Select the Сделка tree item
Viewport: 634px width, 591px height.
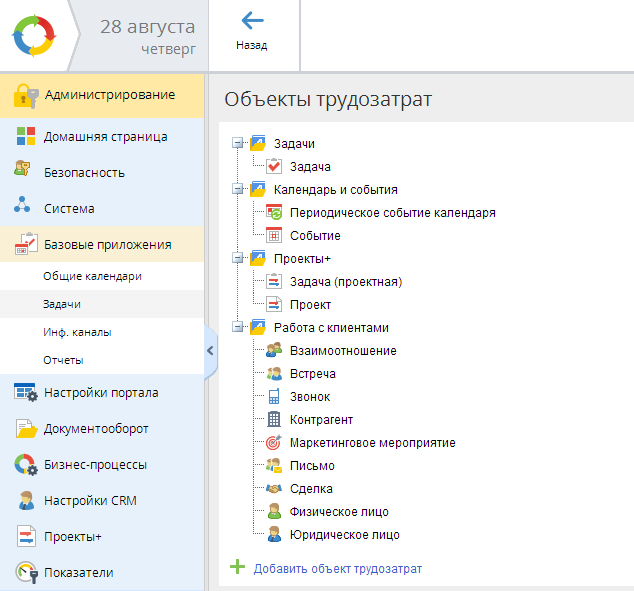click(310, 489)
